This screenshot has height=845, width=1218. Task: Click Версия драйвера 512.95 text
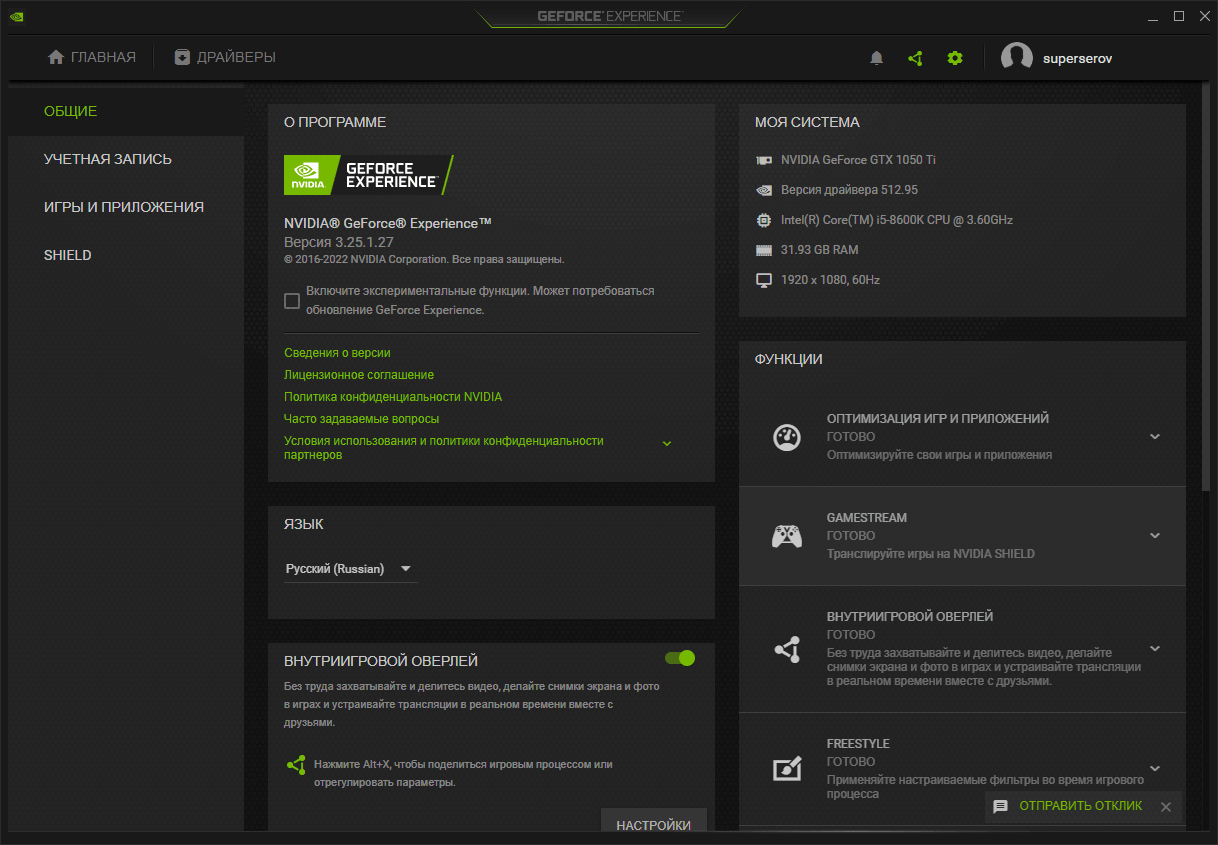(x=849, y=190)
